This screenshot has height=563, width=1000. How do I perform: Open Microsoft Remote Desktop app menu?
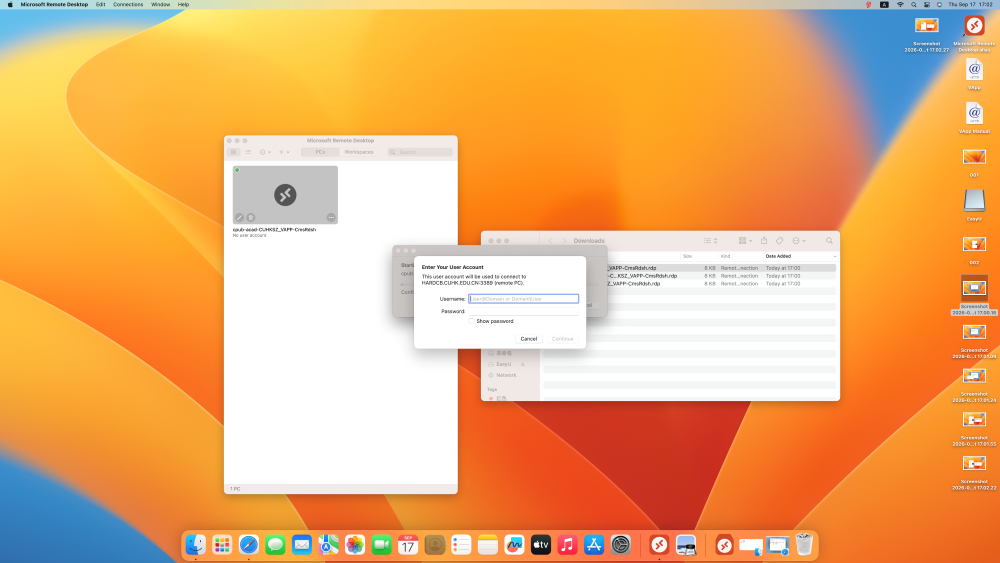54,4
